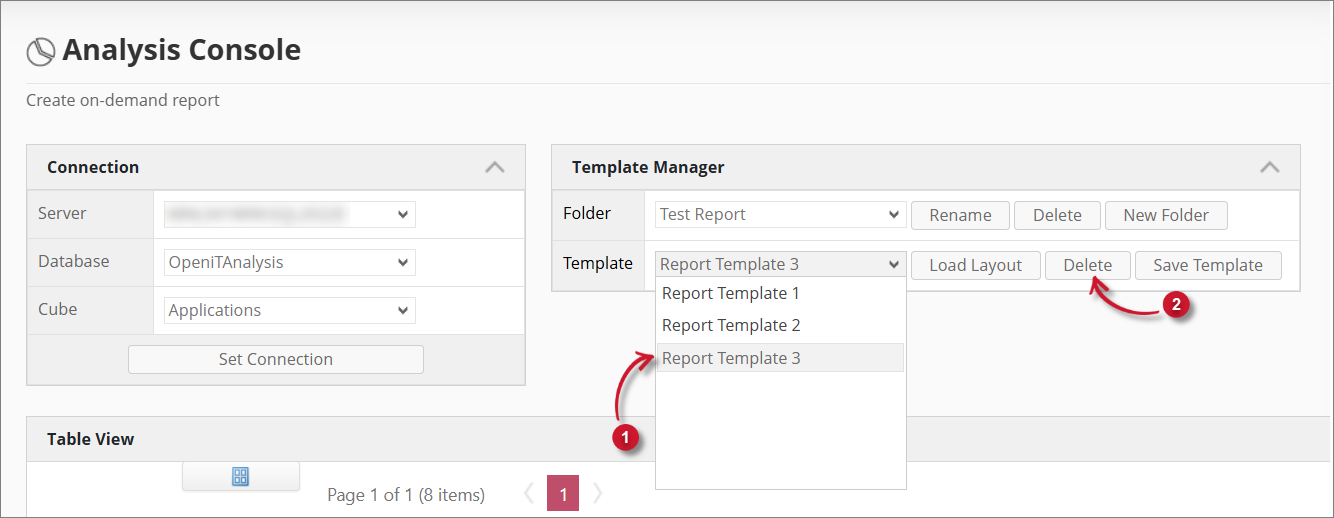The height and width of the screenshot is (518, 1334).
Task: Click the folder Rename button
Action: [960, 215]
